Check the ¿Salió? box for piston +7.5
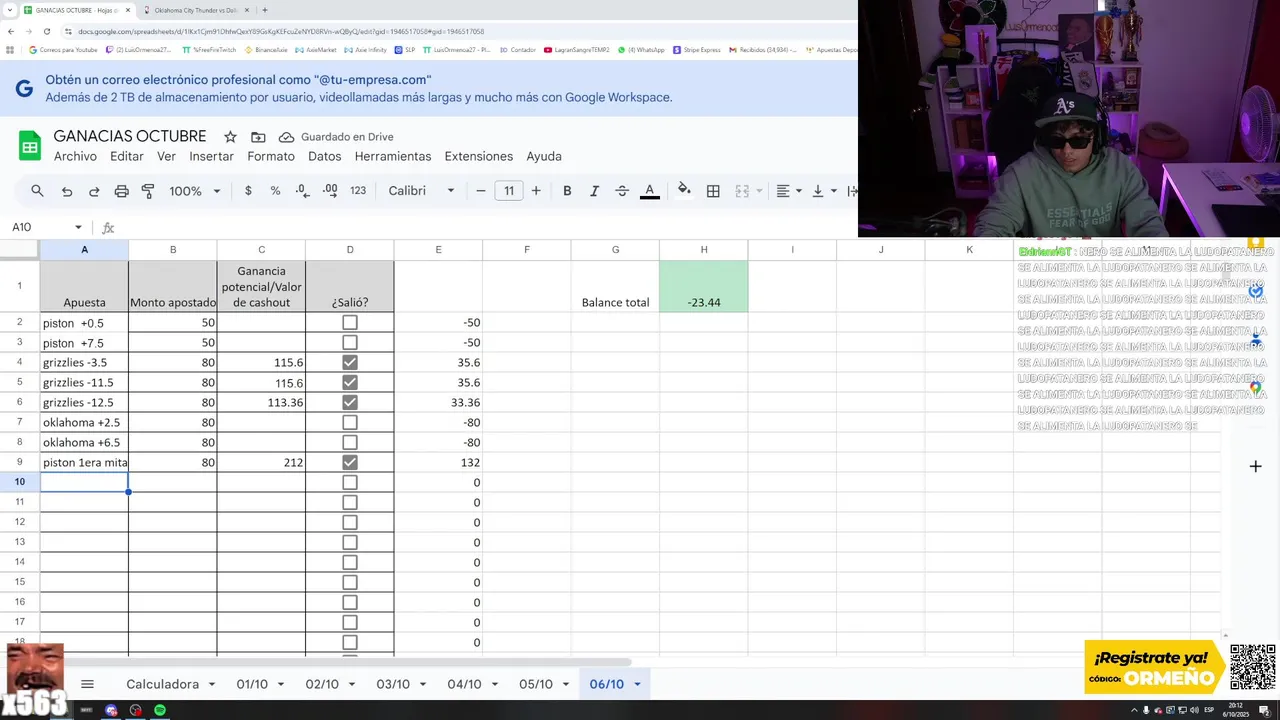 [350, 343]
